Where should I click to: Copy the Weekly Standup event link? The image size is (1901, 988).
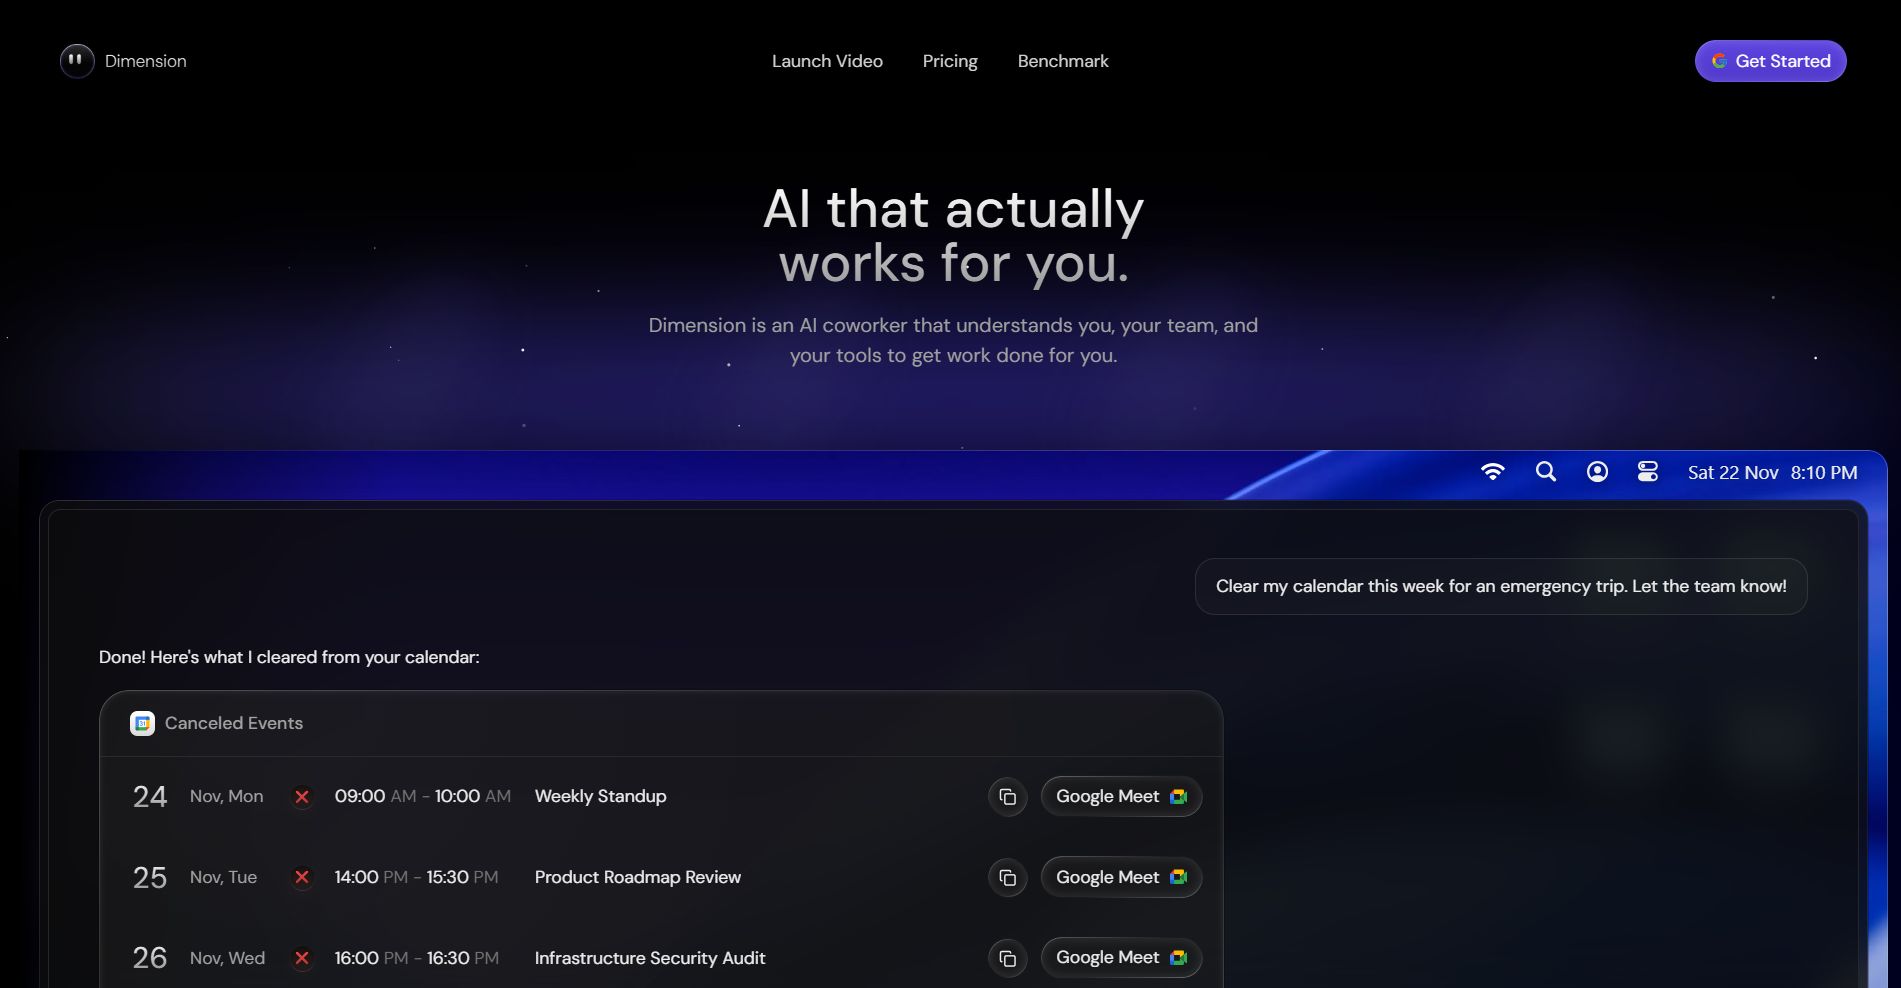tap(1008, 797)
